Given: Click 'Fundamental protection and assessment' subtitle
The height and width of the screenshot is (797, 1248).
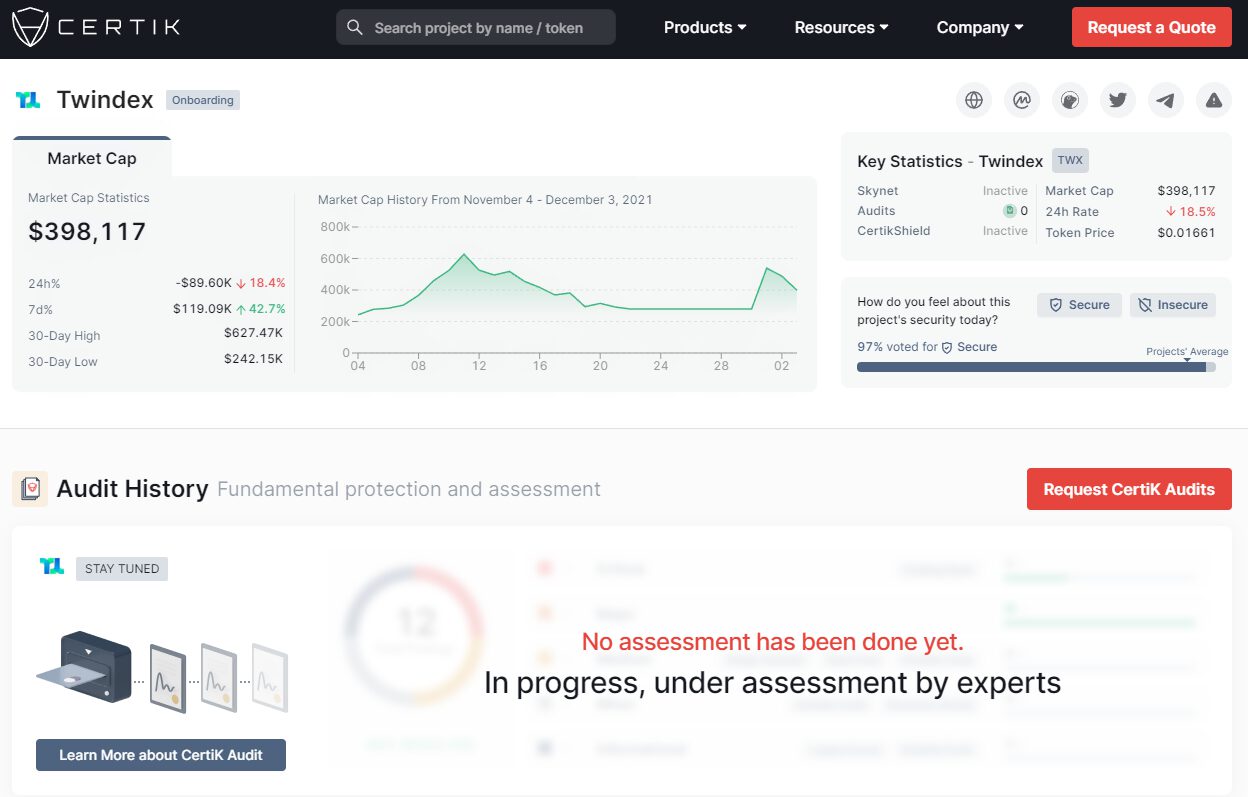Looking at the screenshot, I should pos(409,489).
